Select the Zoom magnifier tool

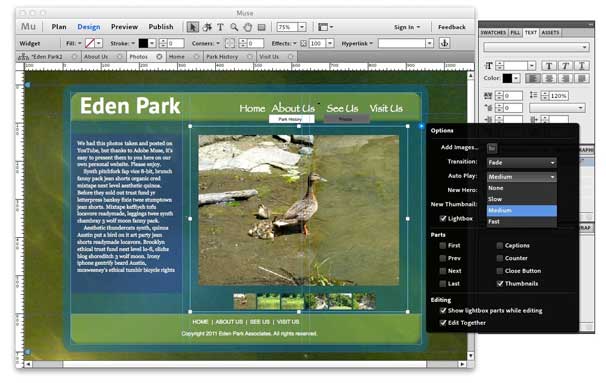point(234,27)
